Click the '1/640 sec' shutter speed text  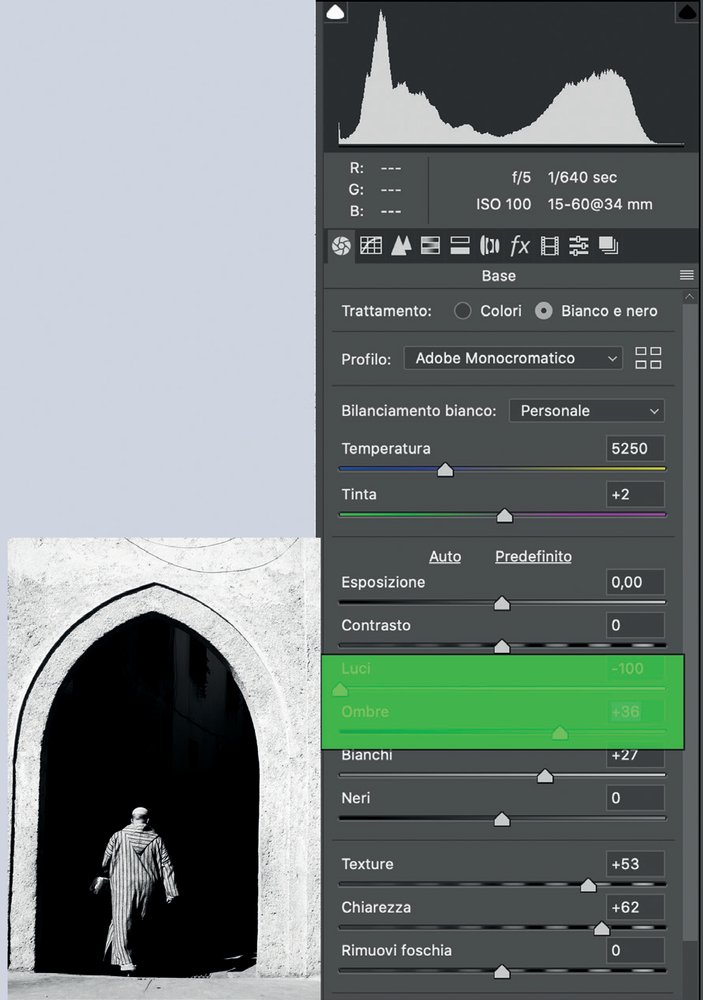click(x=582, y=177)
